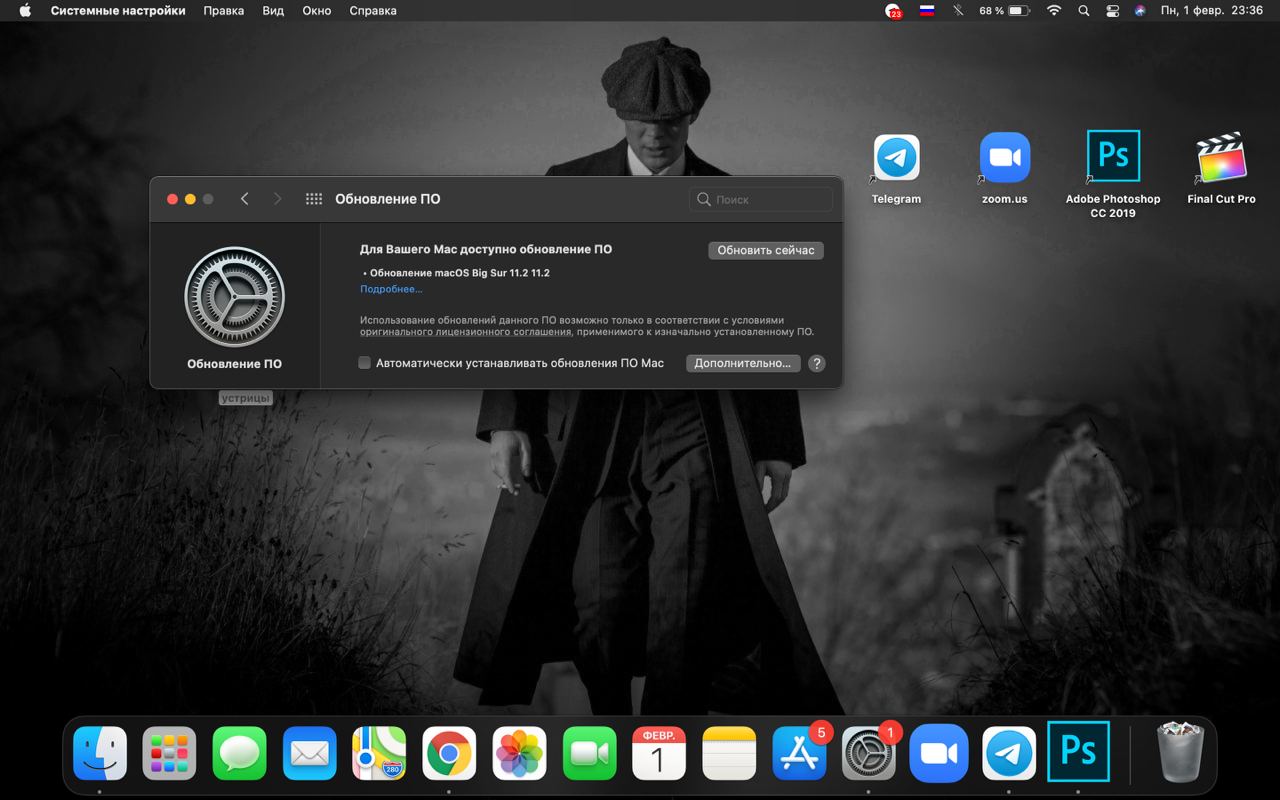Go back in System Preferences

pos(244,199)
